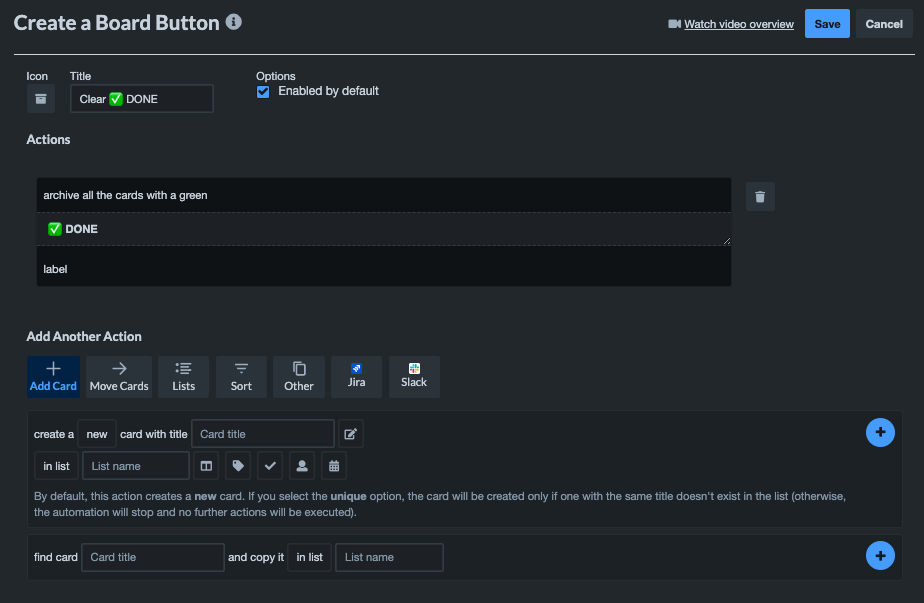Delete the archive action with the trash icon
The width and height of the screenshot is (924, 603).
(760, 197)
